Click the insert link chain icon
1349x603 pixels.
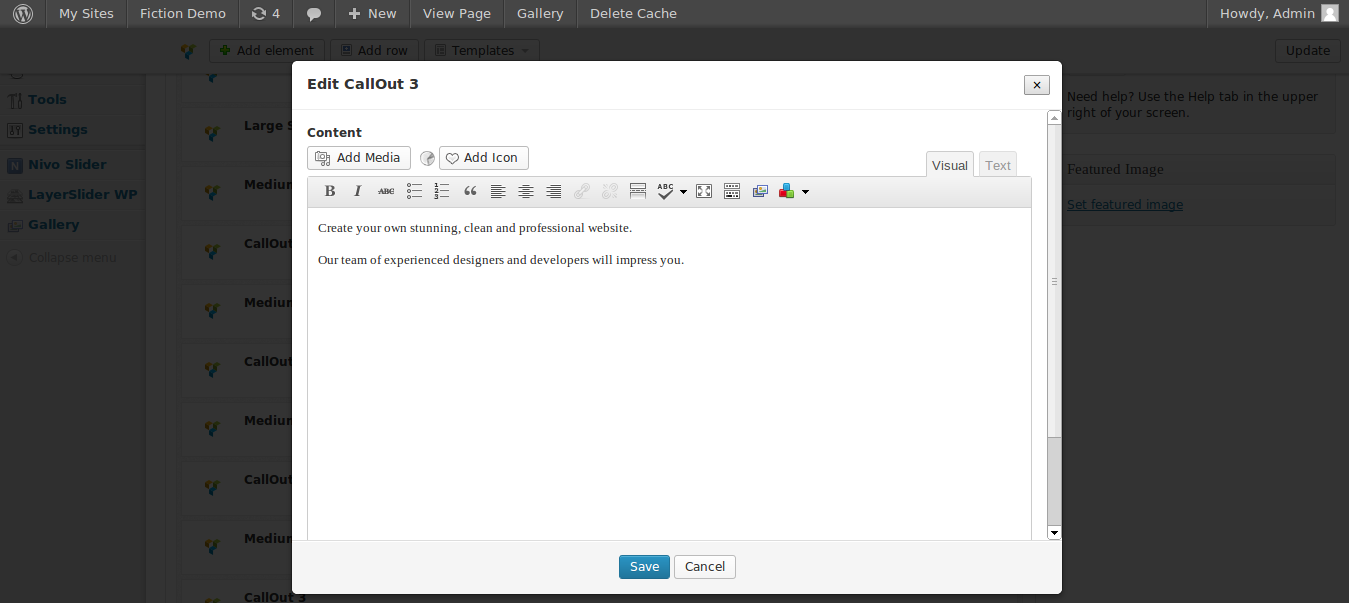tap(582, 191)
